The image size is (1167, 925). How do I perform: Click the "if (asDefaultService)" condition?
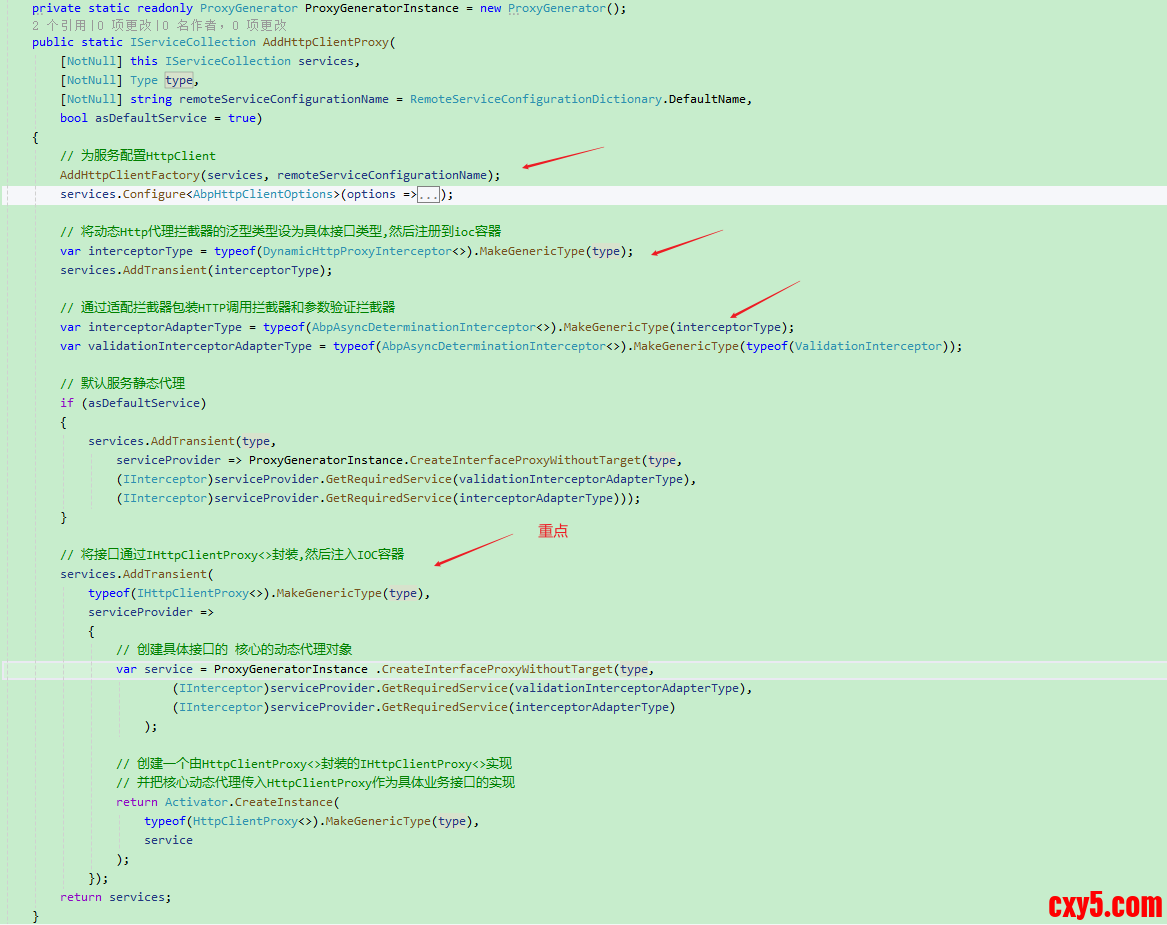(x=133, y=403)
